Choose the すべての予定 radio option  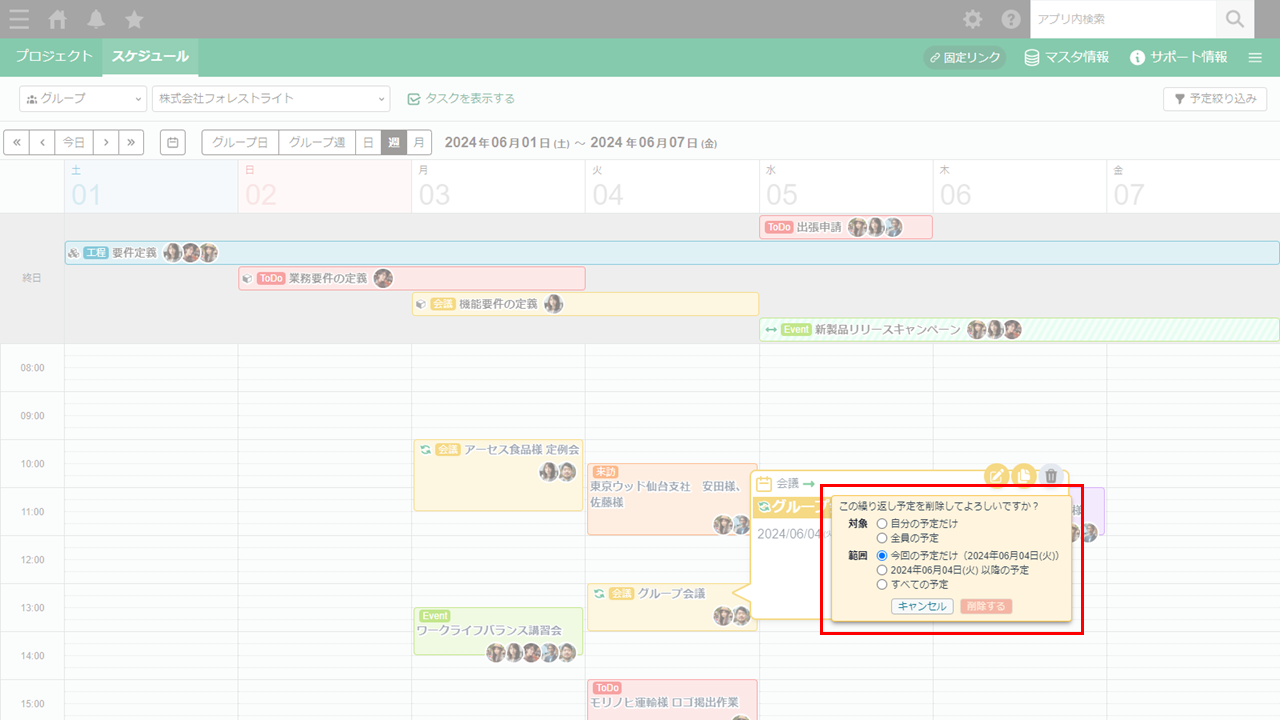[x=882, y=584]
